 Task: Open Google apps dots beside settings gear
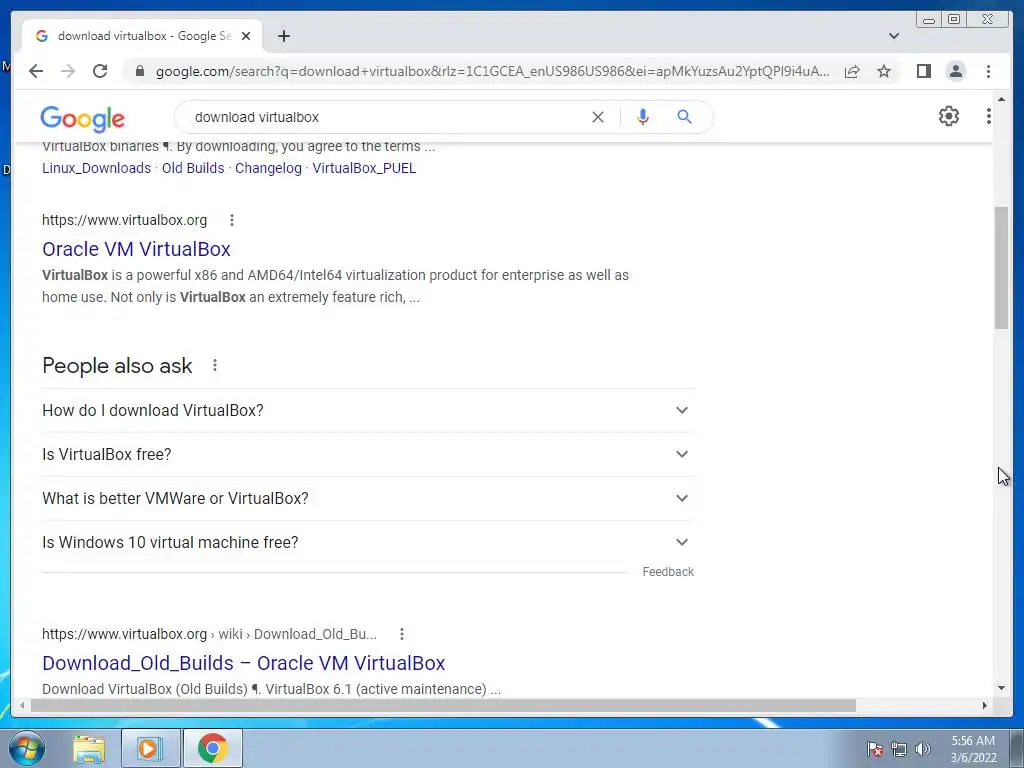988,116
